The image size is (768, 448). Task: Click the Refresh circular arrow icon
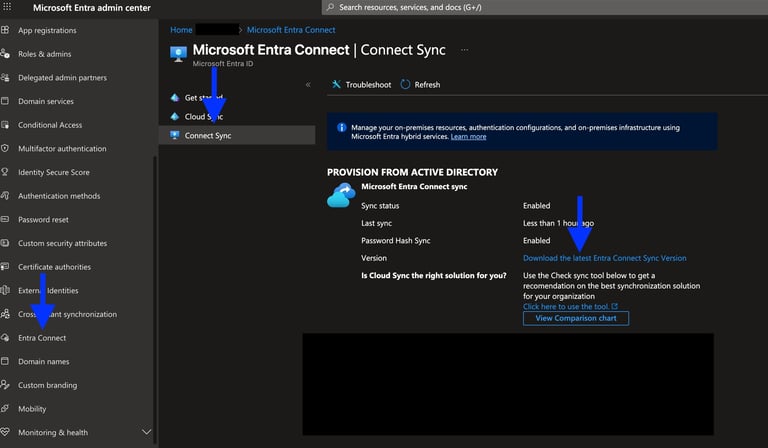405,84
